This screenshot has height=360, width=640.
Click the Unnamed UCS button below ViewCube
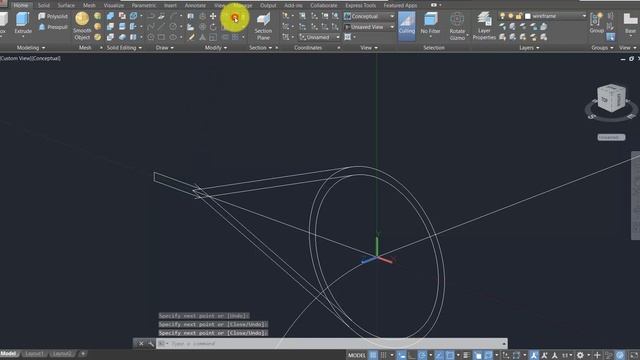pos(611,138)
